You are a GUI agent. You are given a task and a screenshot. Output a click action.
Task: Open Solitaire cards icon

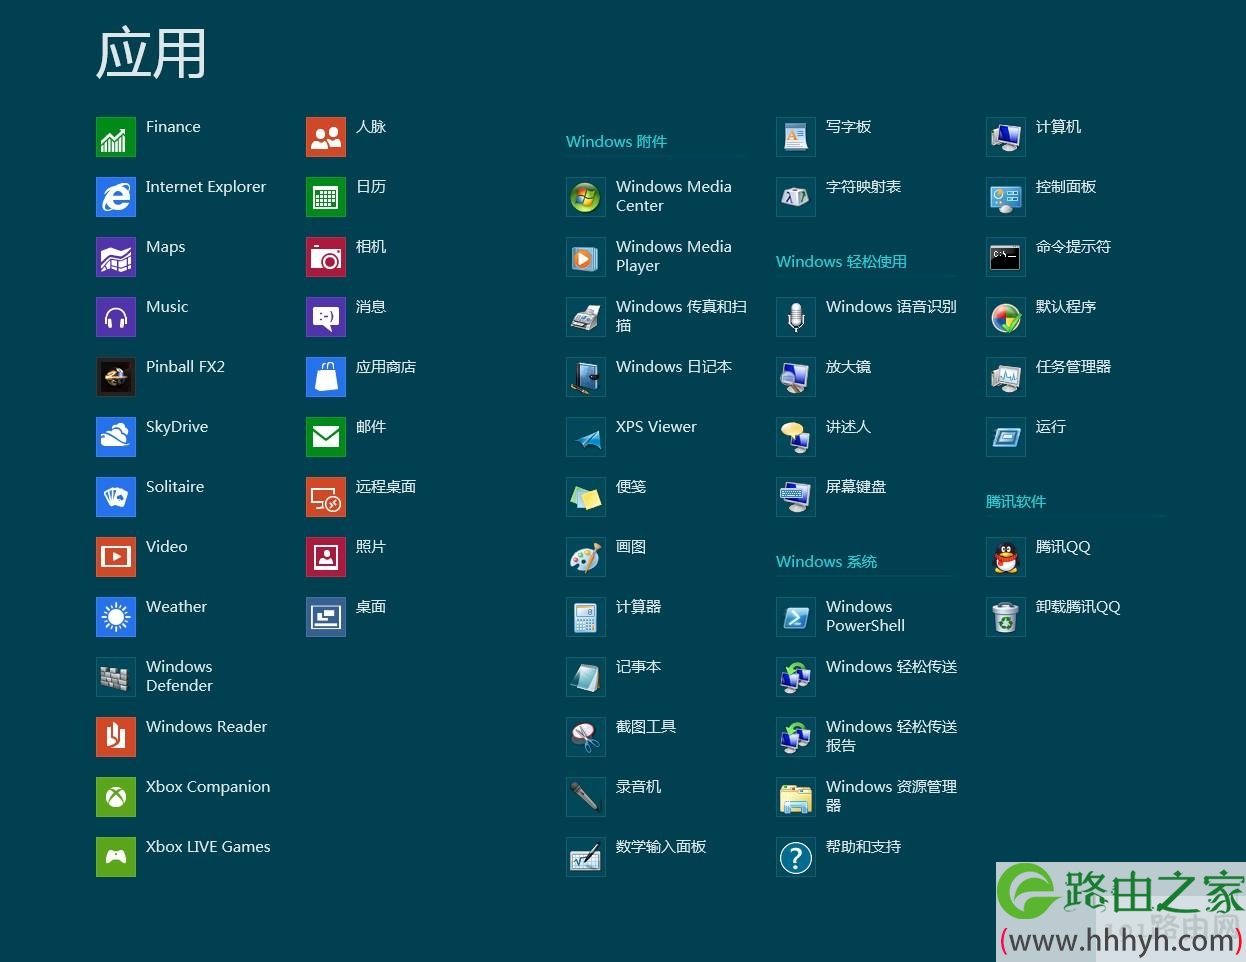pos(116,497)
